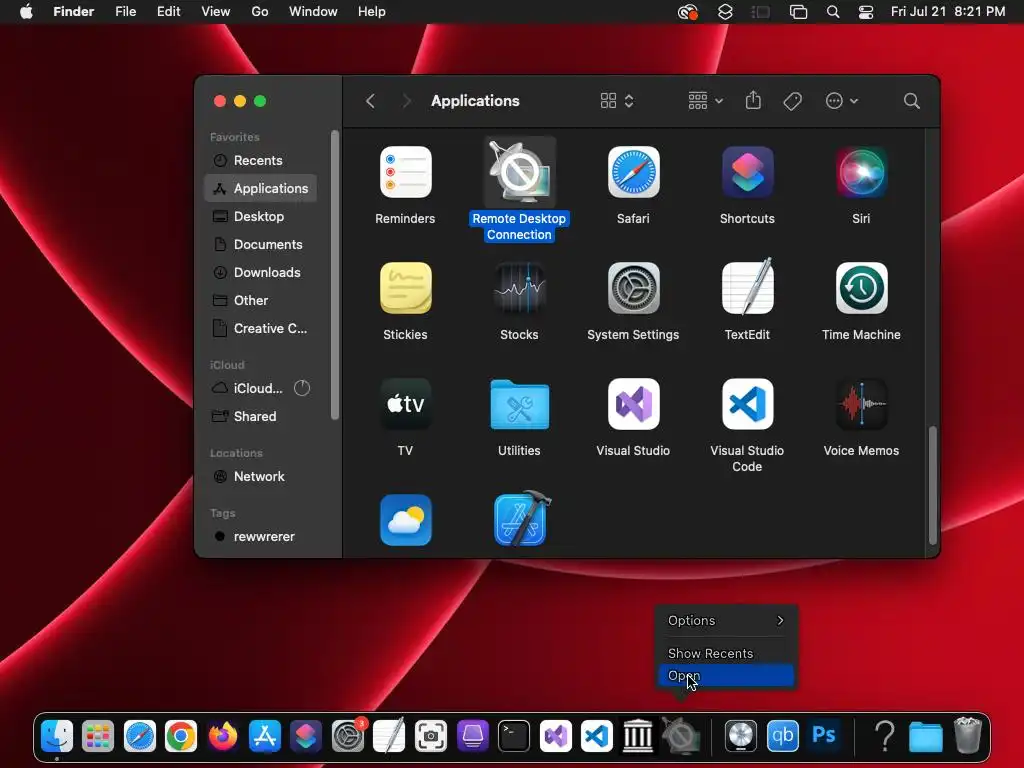Select Applications in the sidebar

pos(261,188)
